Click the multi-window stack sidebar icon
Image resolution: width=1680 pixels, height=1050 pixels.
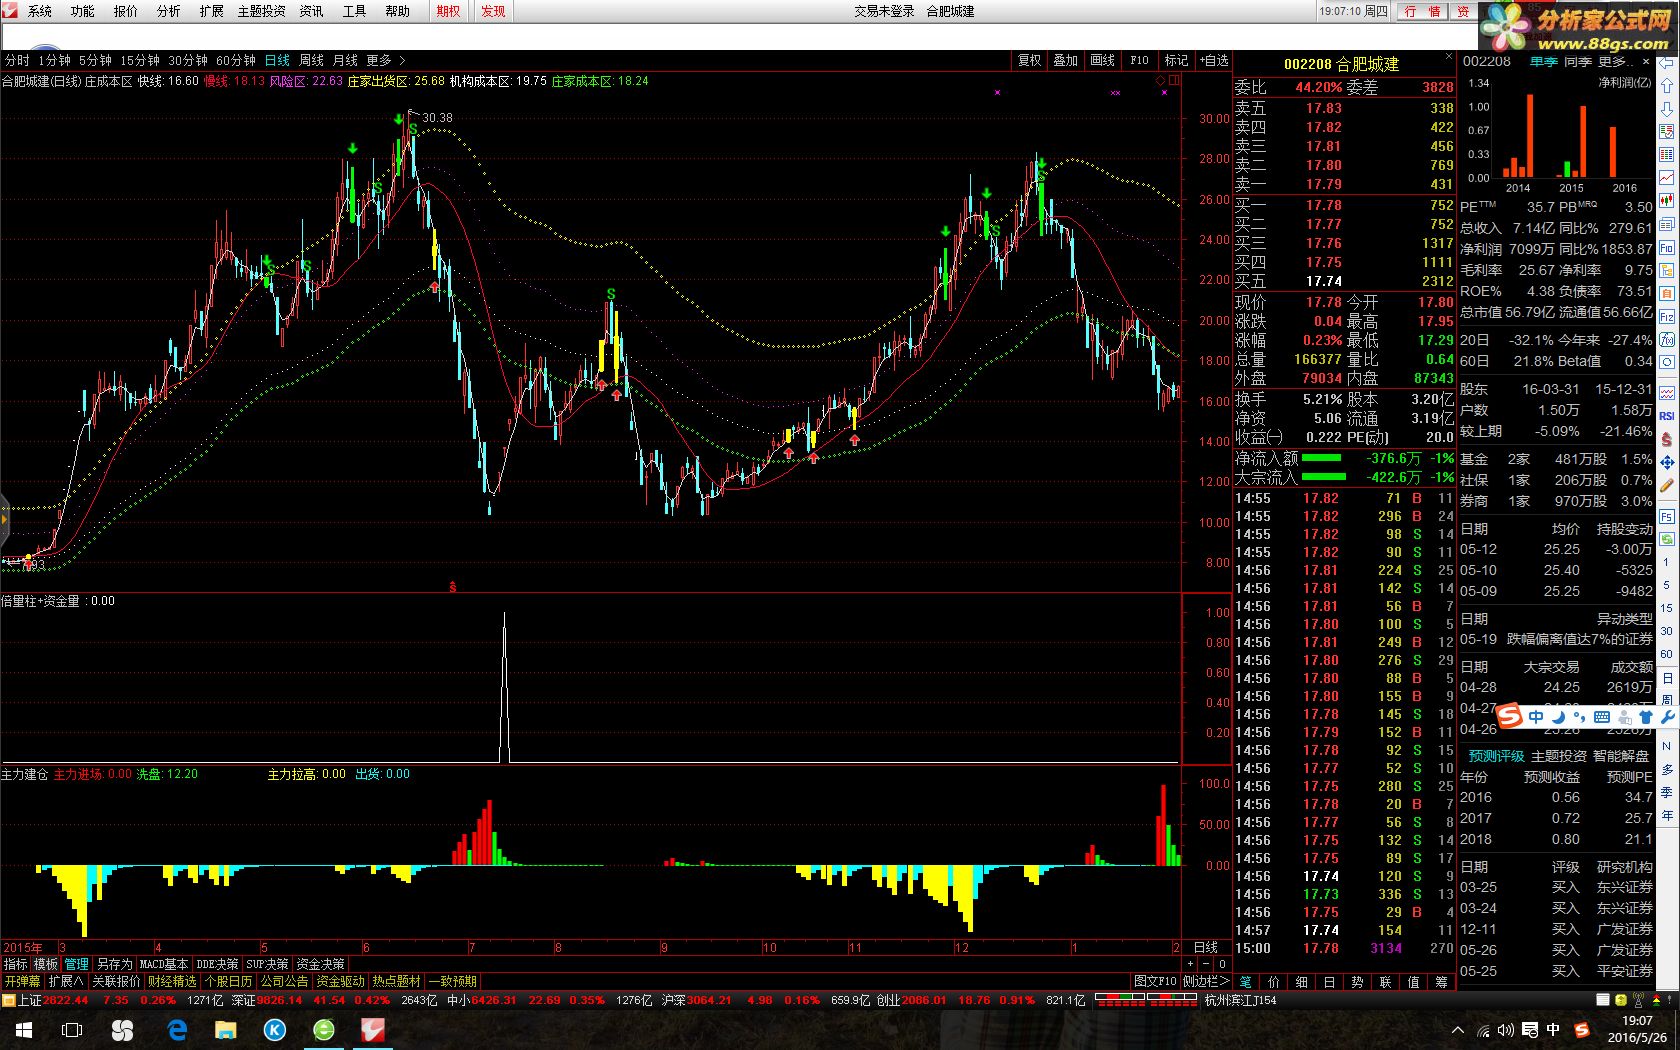click(1667, 223)
